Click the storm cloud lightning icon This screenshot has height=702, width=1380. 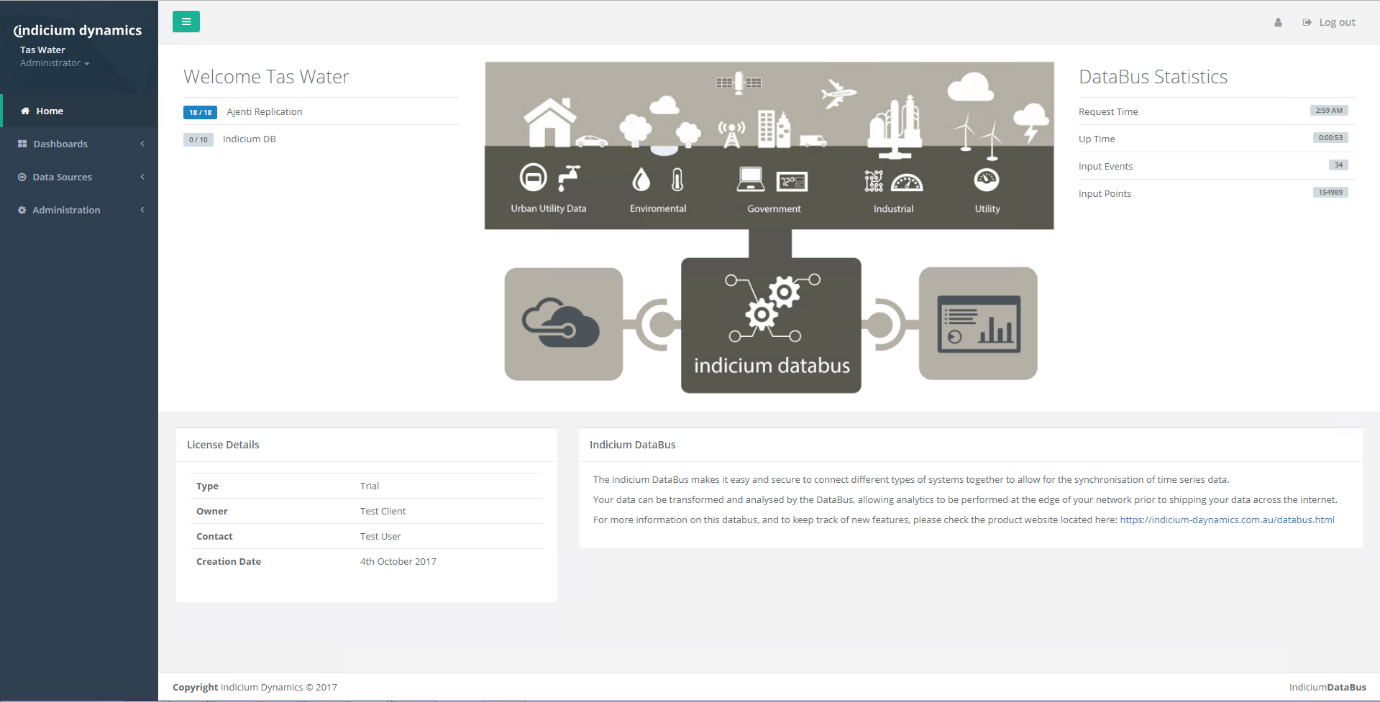(x=1031, y=123)
